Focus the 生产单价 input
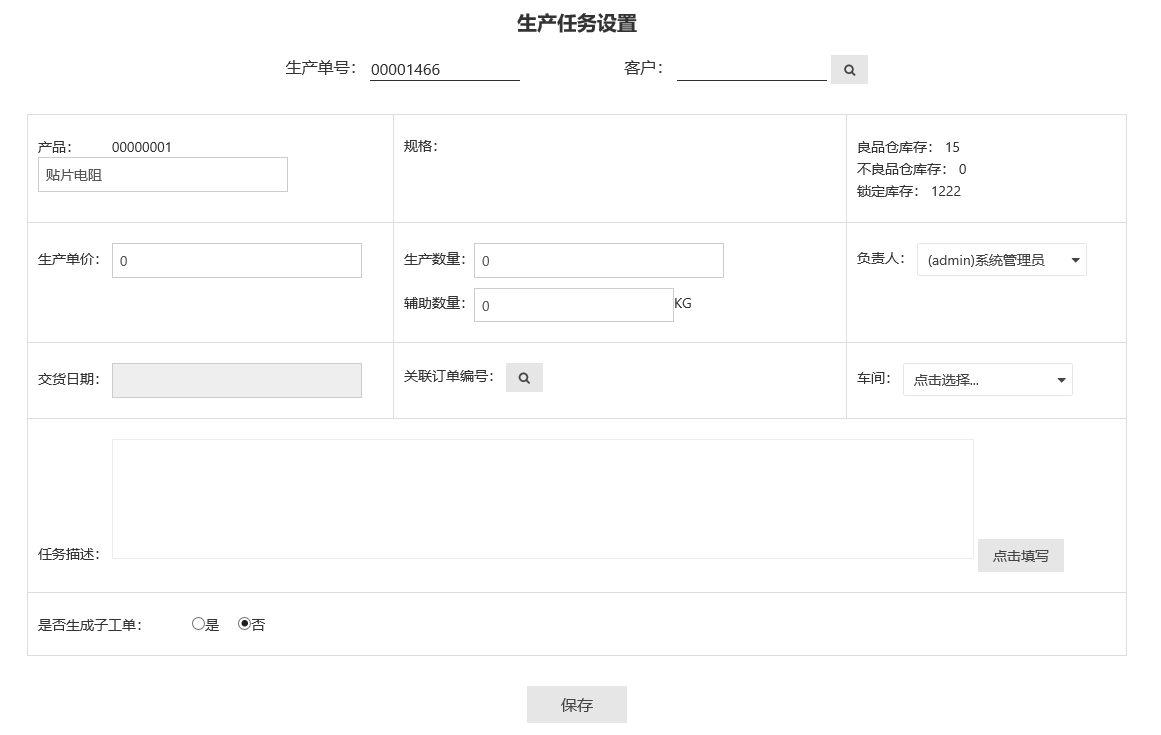Image resolution: width=1161 pixels, height=735 pixels. point(236,261)
